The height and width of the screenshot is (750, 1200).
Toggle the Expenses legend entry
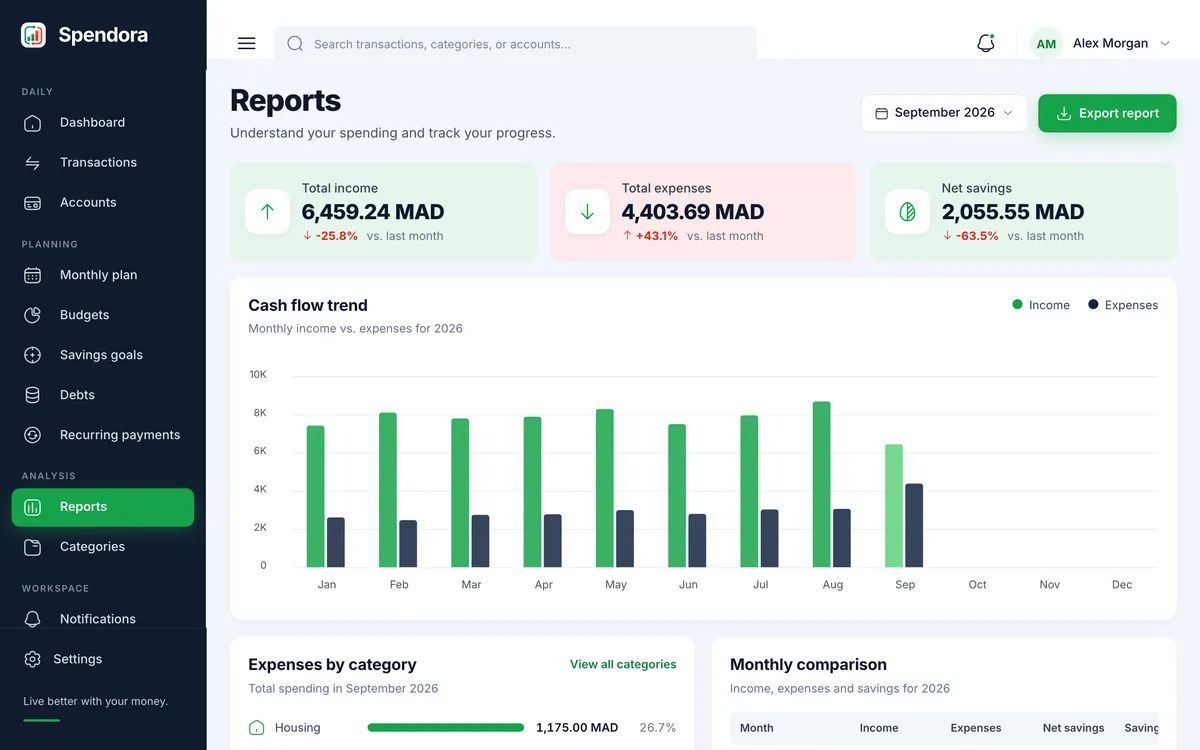point(1123,305)
